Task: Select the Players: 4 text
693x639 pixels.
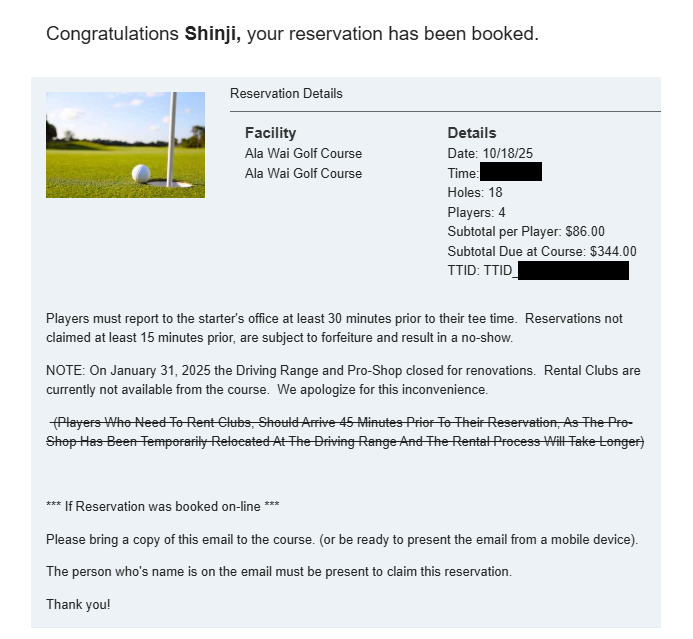Action: tap(477, 212)
